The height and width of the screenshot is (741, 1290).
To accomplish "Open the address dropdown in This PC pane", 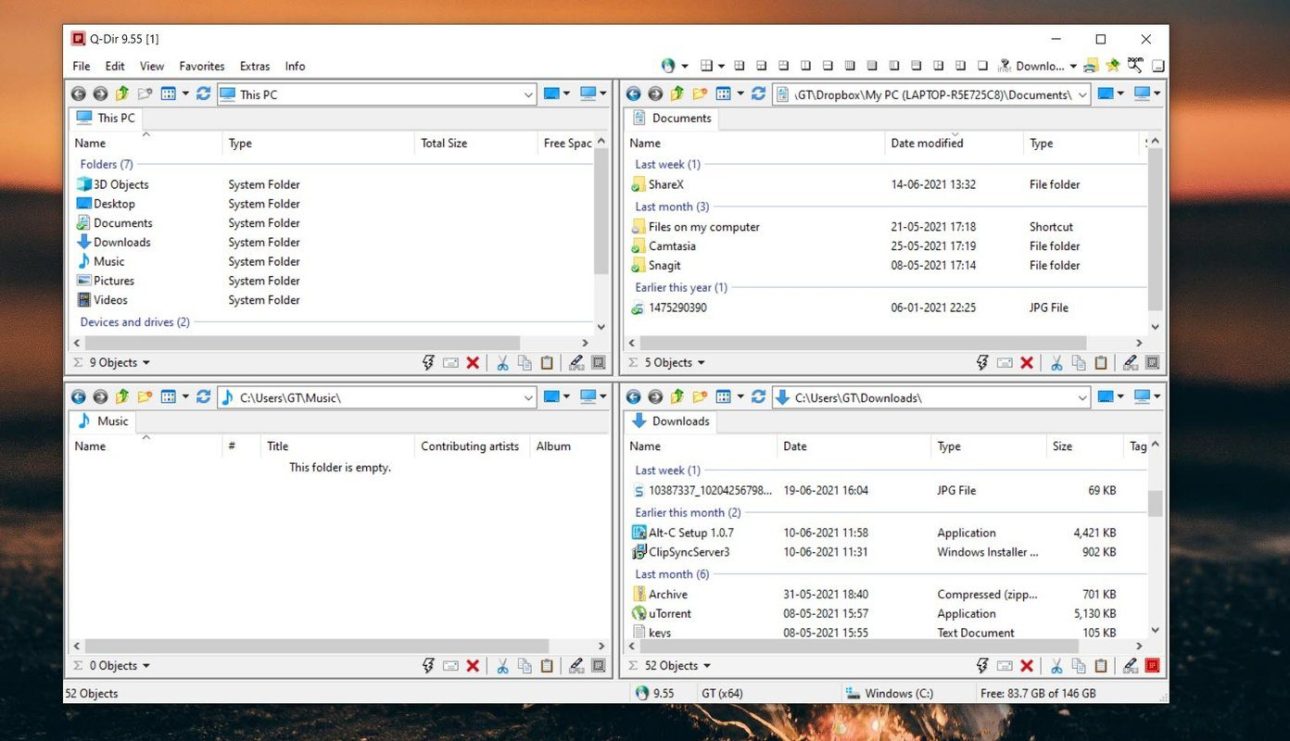I will coord(528,95).
